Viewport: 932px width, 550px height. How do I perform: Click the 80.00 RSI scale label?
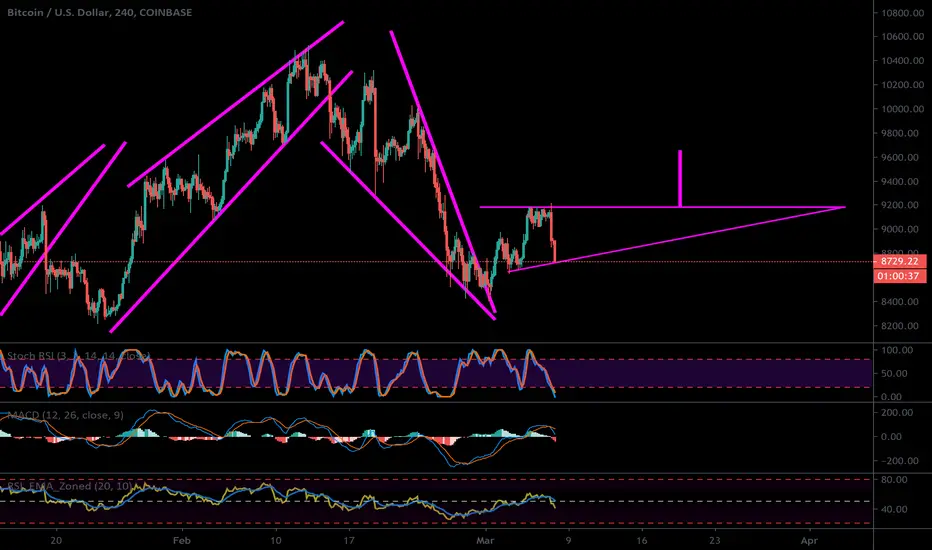[894, 479]
